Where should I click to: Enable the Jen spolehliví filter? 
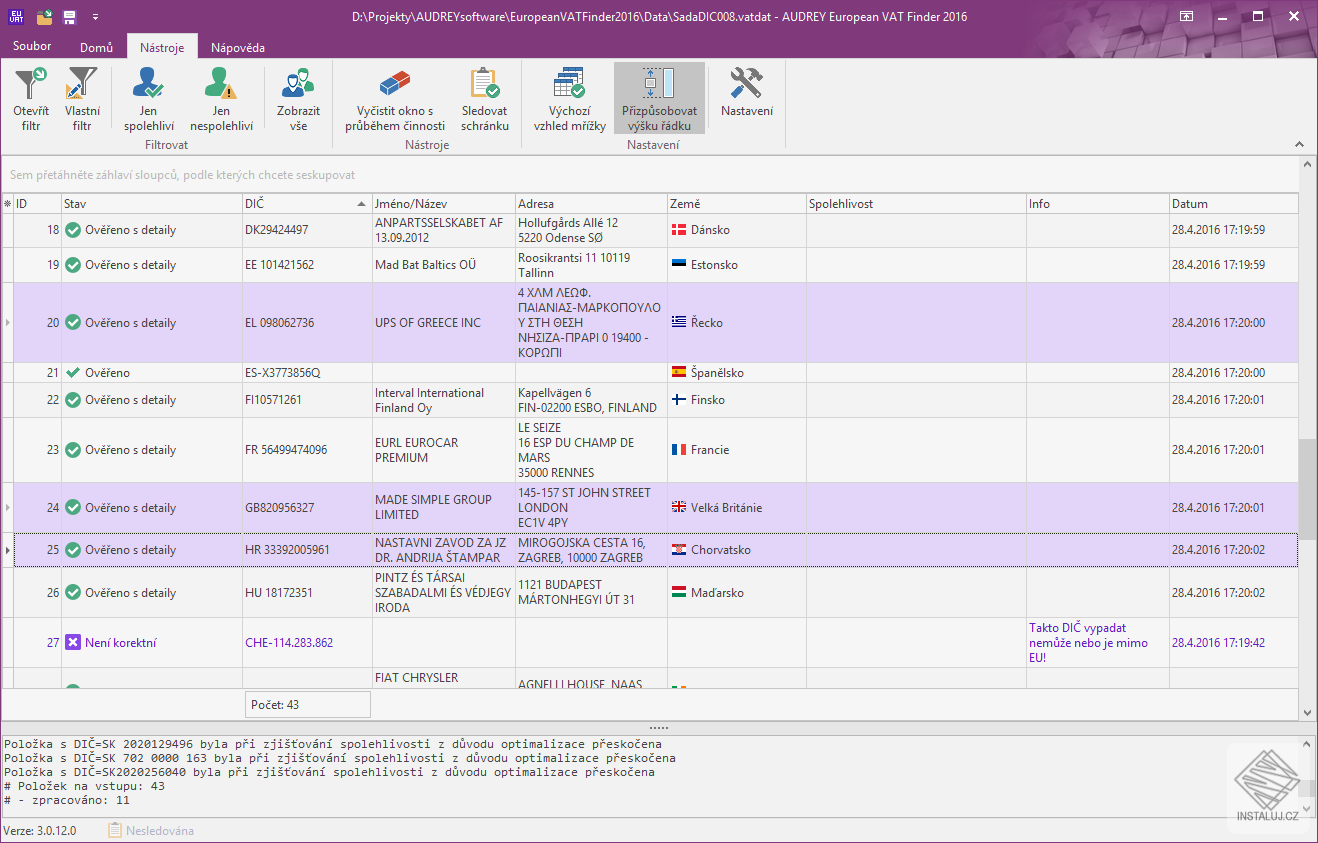pyautogui.click(x=148, y=97)
